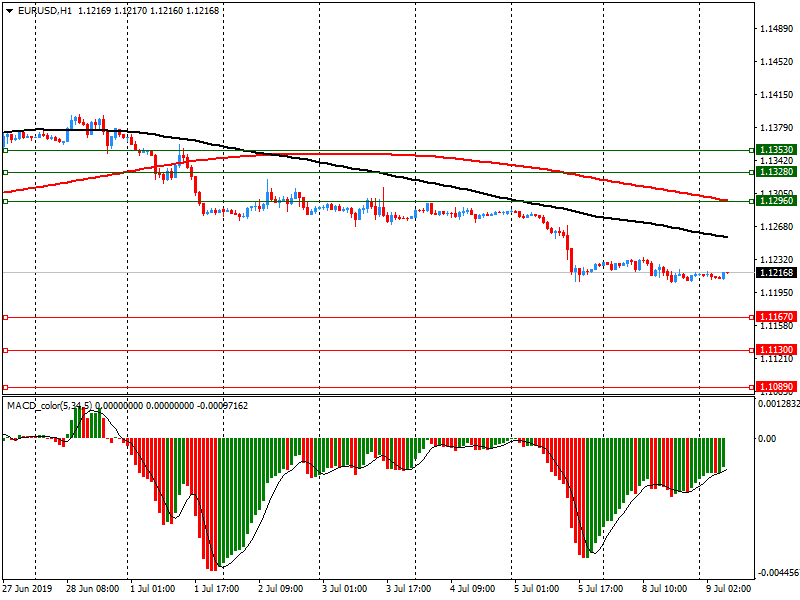This screenshot has width=800, height=600.
Task: Click the 1 Jul 17:00 time label
Action: 216,589
